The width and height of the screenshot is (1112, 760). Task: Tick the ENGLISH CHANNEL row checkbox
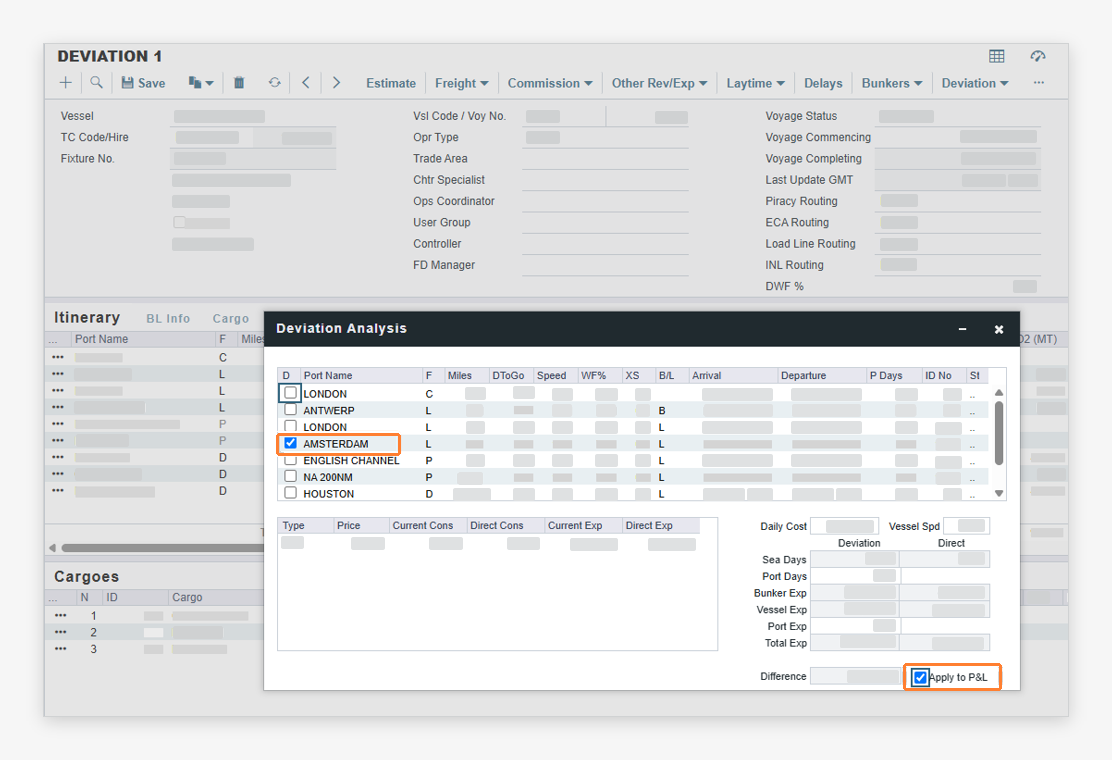pos(290,459)
